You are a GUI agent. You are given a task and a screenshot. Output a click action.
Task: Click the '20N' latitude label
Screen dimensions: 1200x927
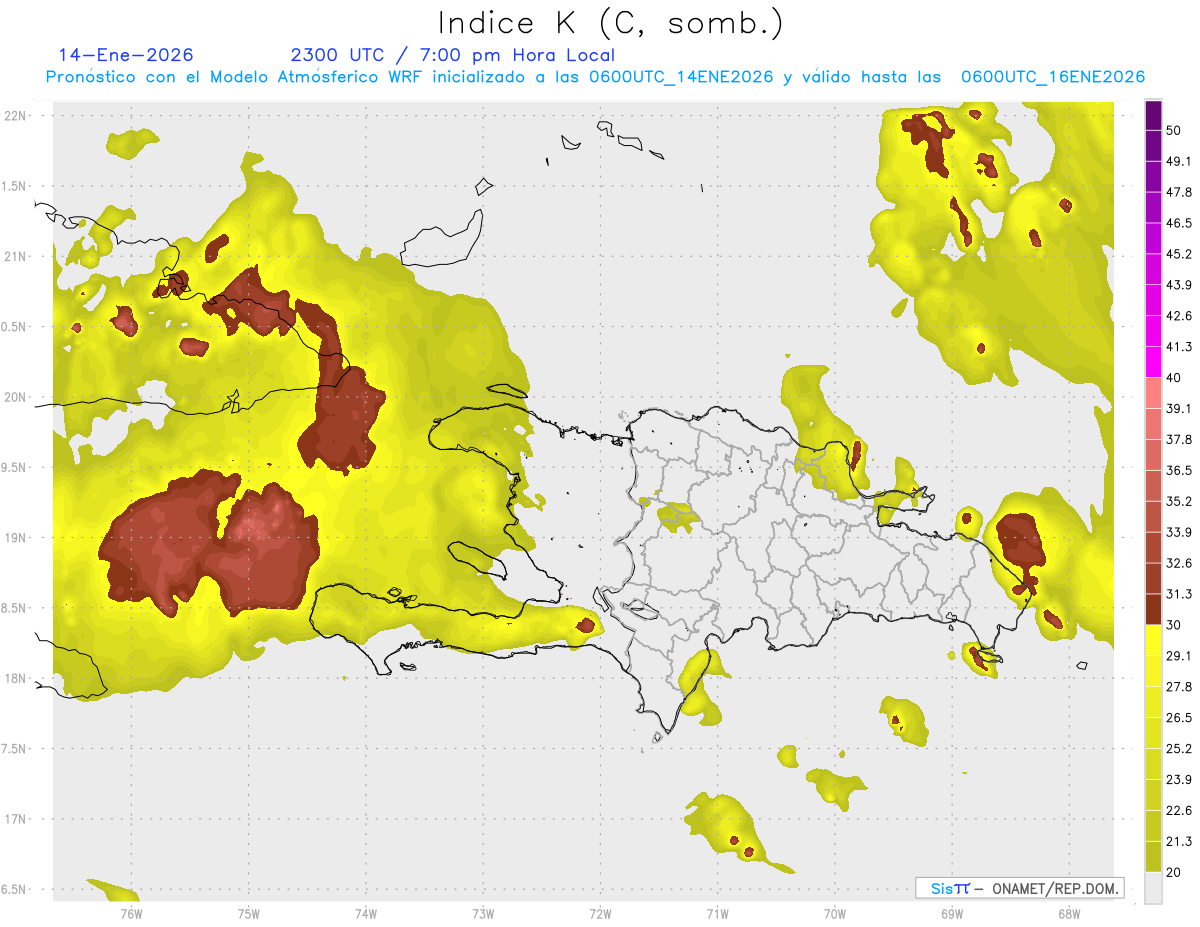[17, 397]
